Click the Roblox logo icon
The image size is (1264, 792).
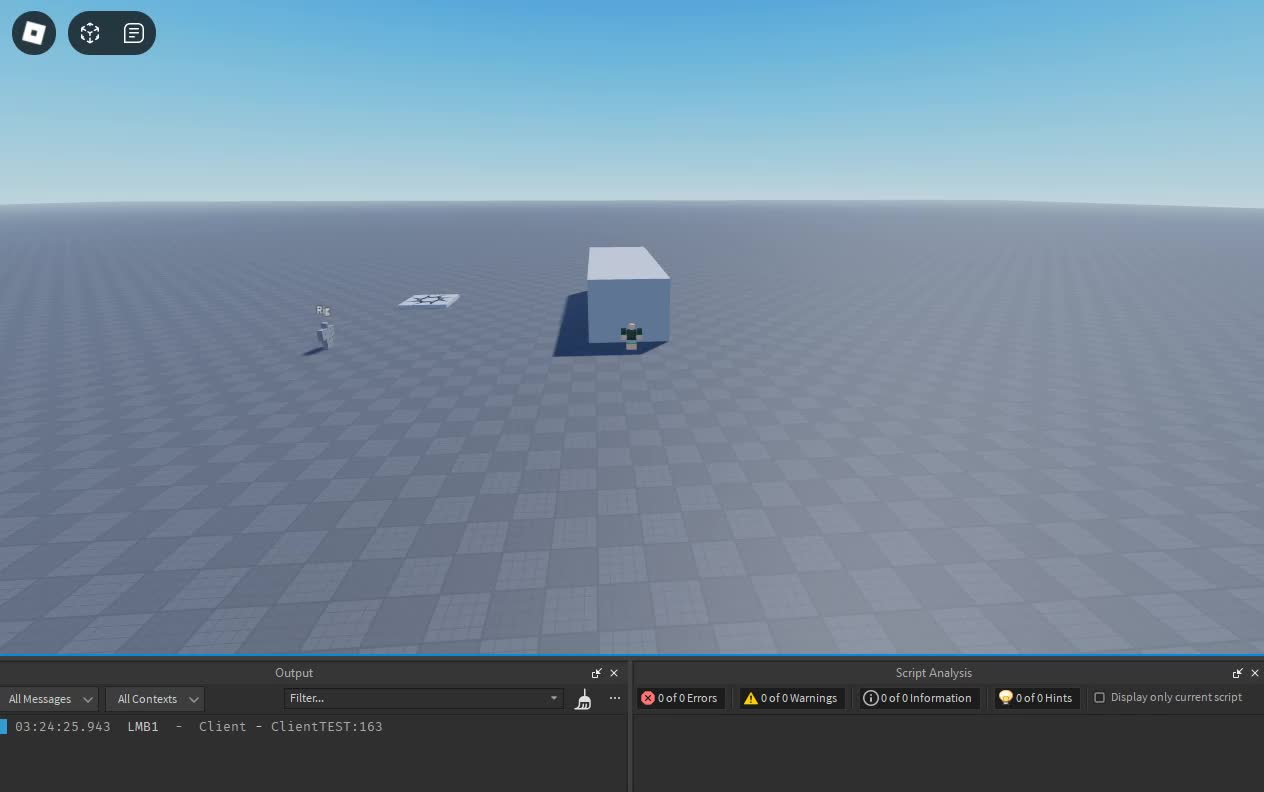coord(33,32)
